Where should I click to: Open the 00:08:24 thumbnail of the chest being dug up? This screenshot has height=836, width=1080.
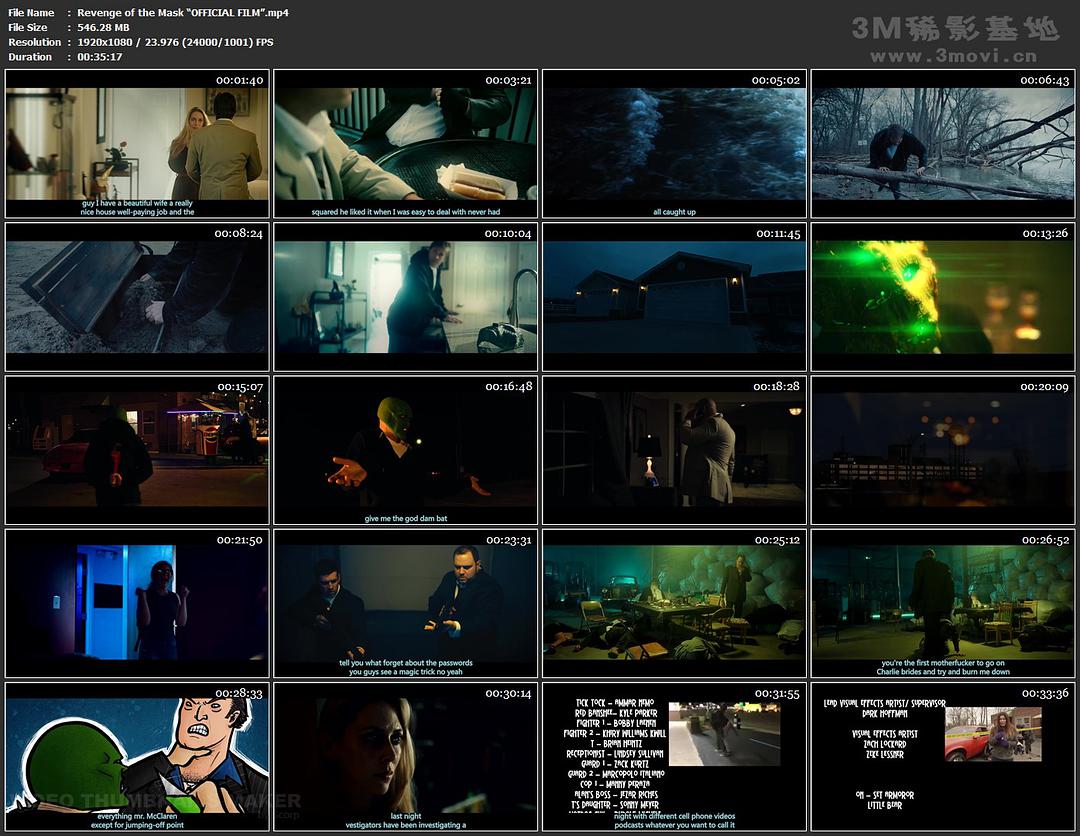coord(137,297)
